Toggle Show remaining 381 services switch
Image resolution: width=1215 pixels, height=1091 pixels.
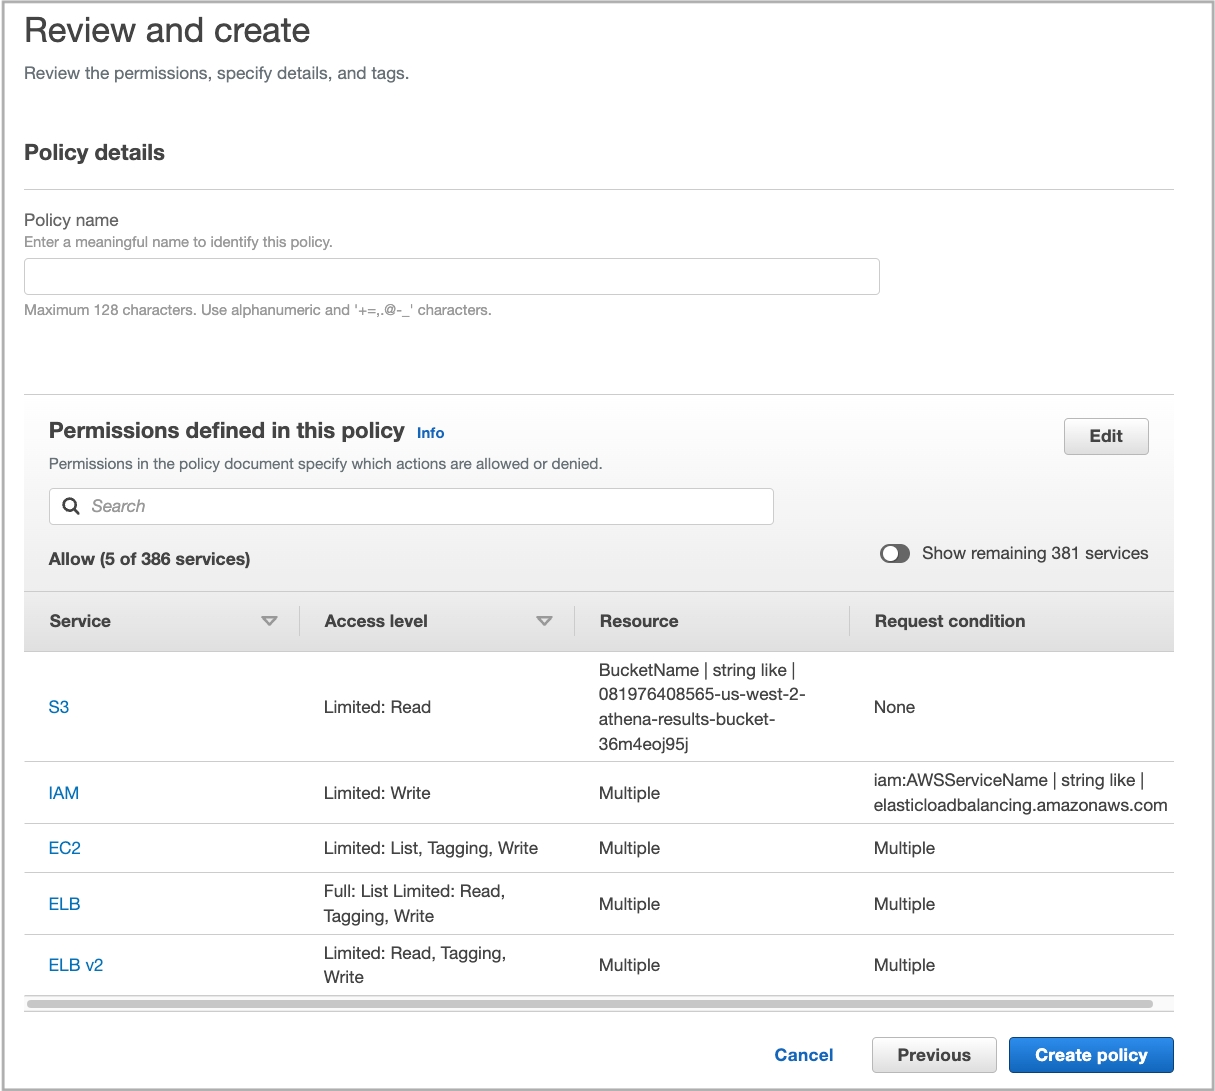click(895, 553)
